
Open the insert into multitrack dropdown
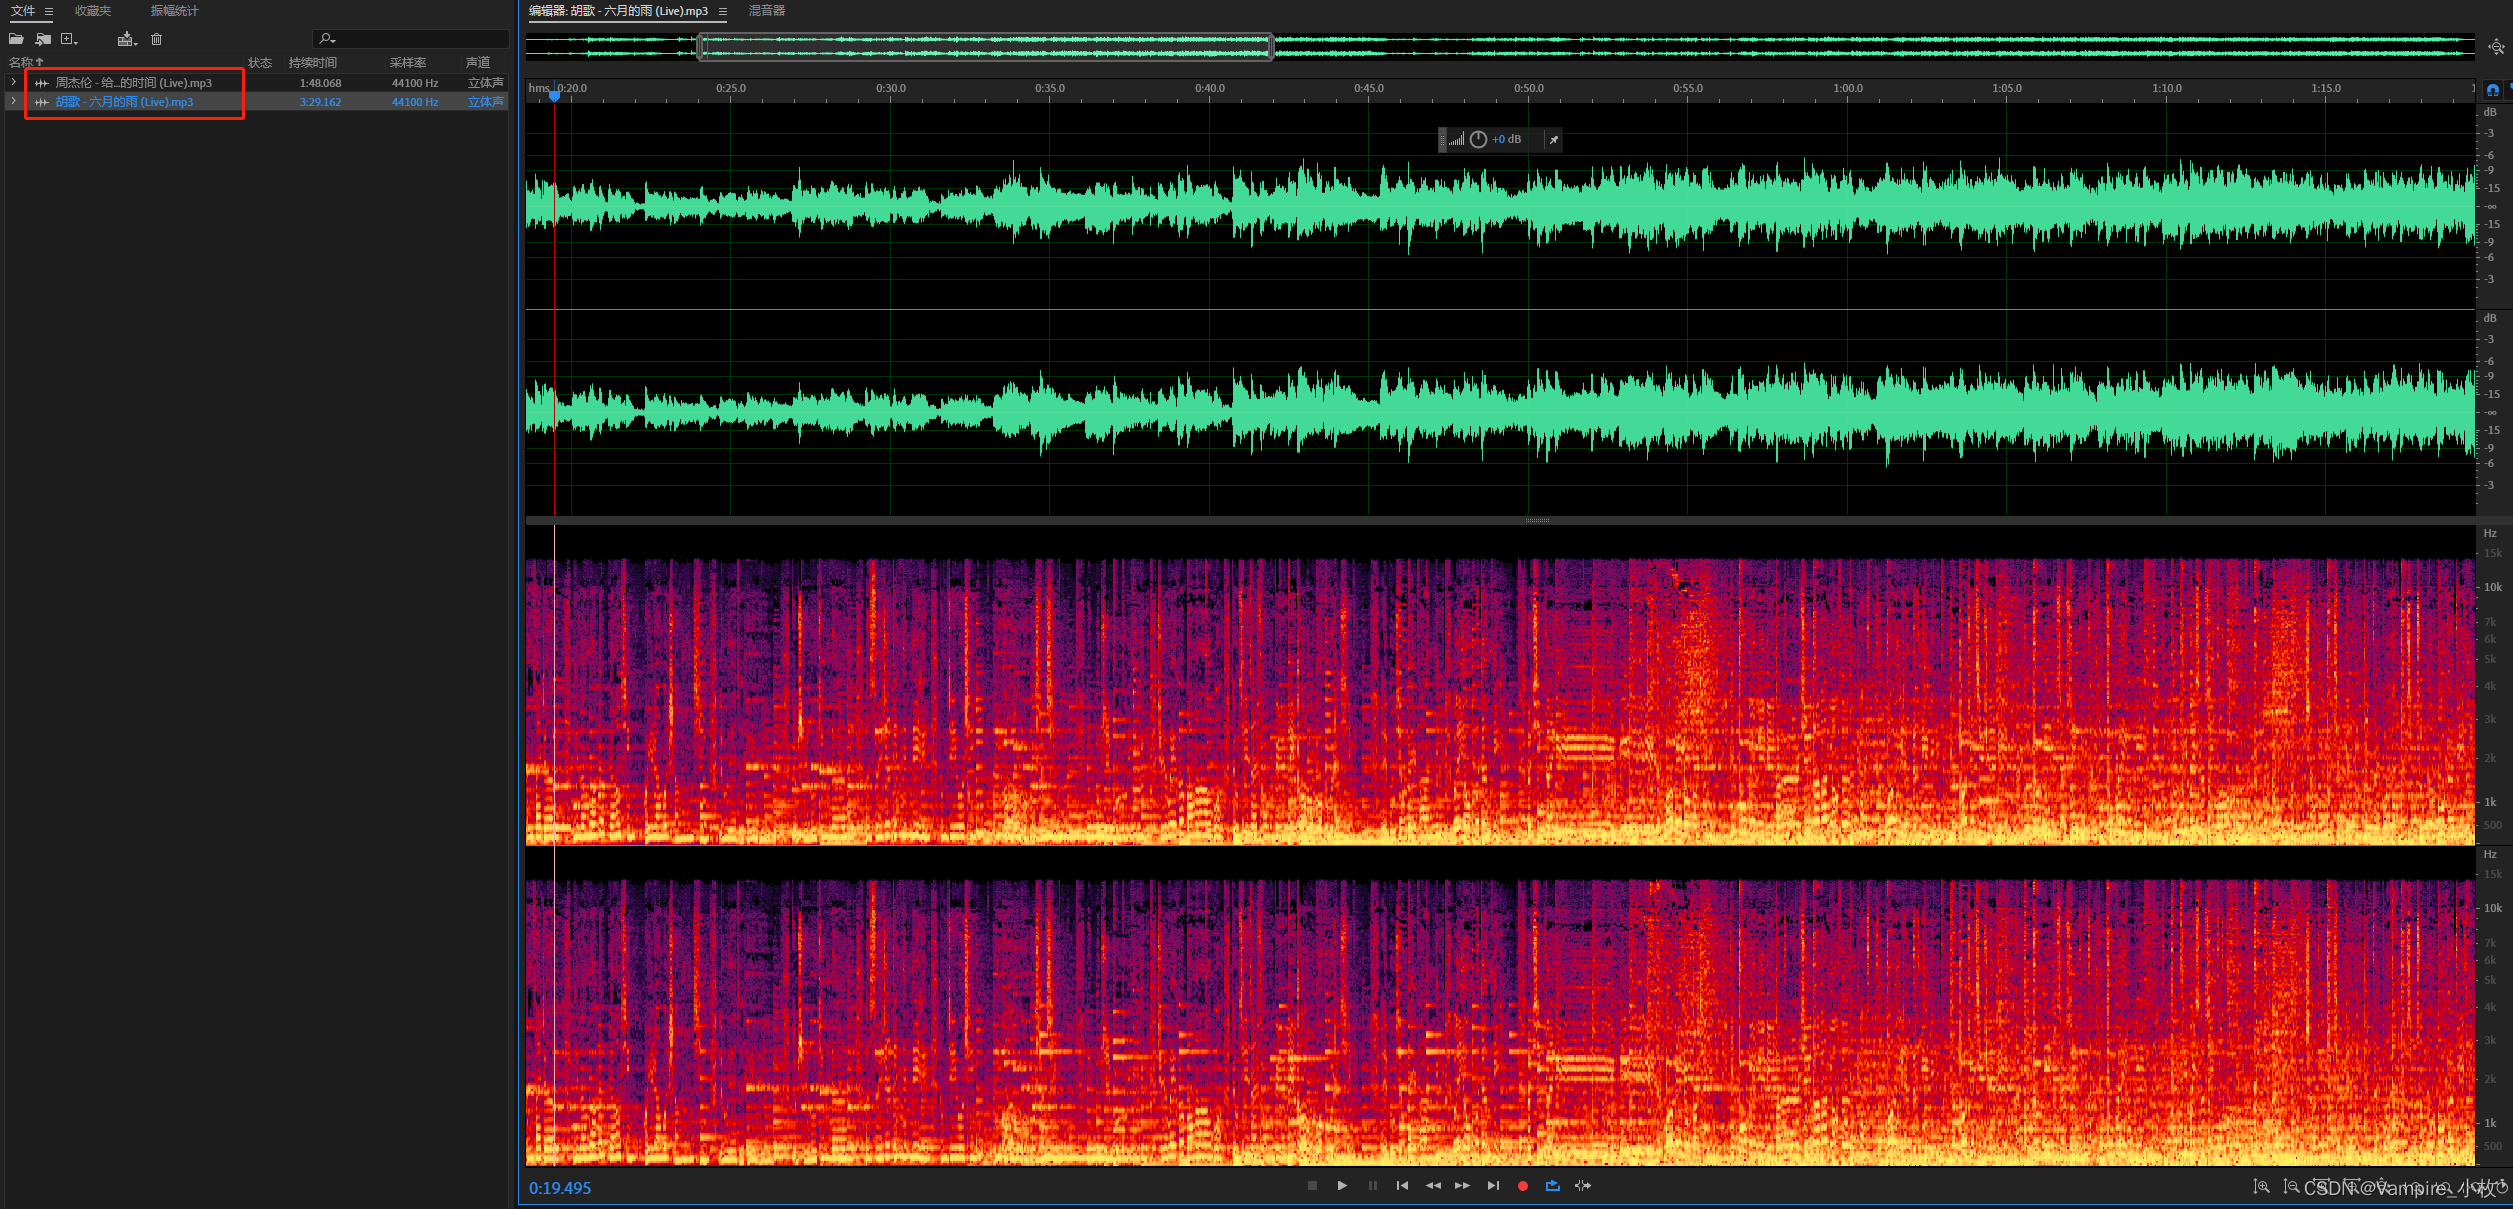127,39
